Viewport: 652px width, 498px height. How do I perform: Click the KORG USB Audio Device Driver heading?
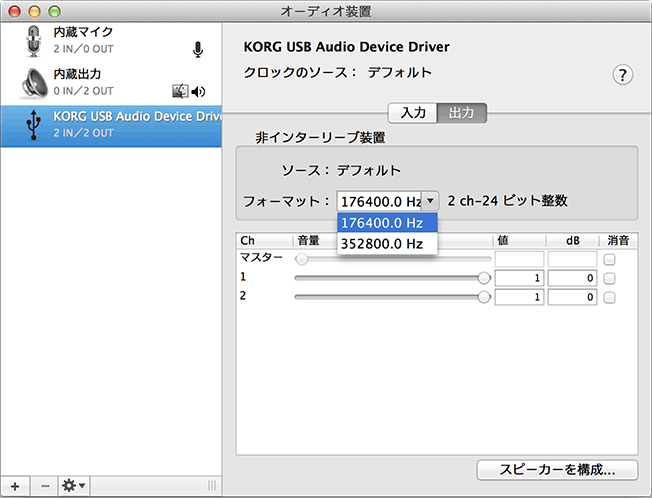point(346,47)
